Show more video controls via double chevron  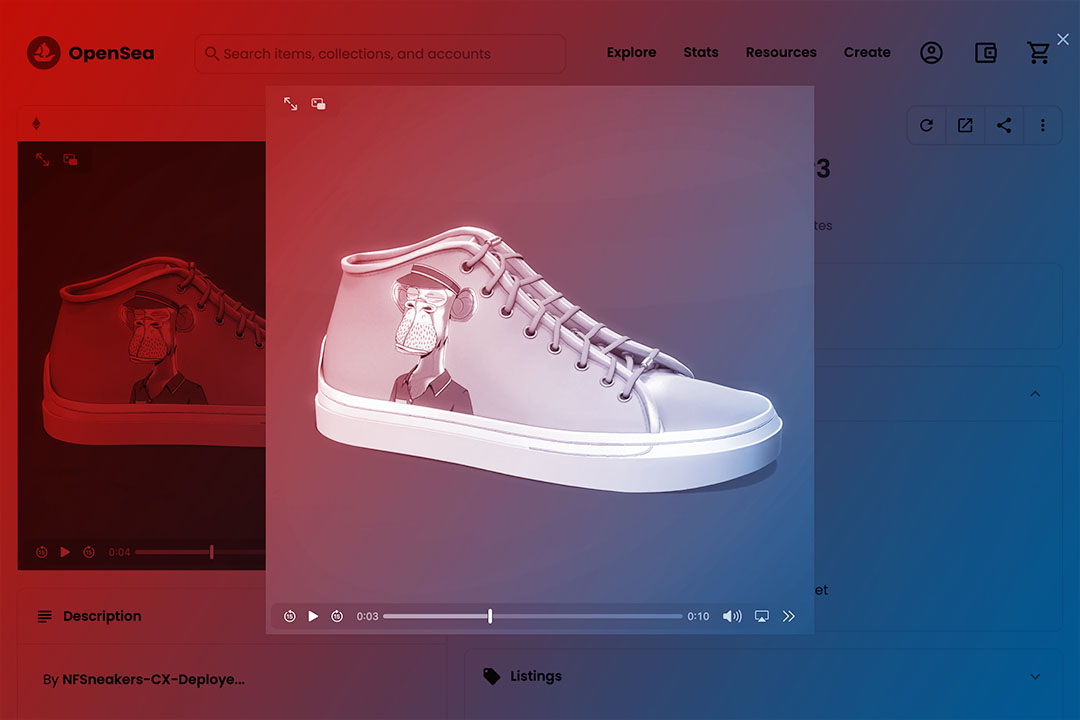pos(789,616)
